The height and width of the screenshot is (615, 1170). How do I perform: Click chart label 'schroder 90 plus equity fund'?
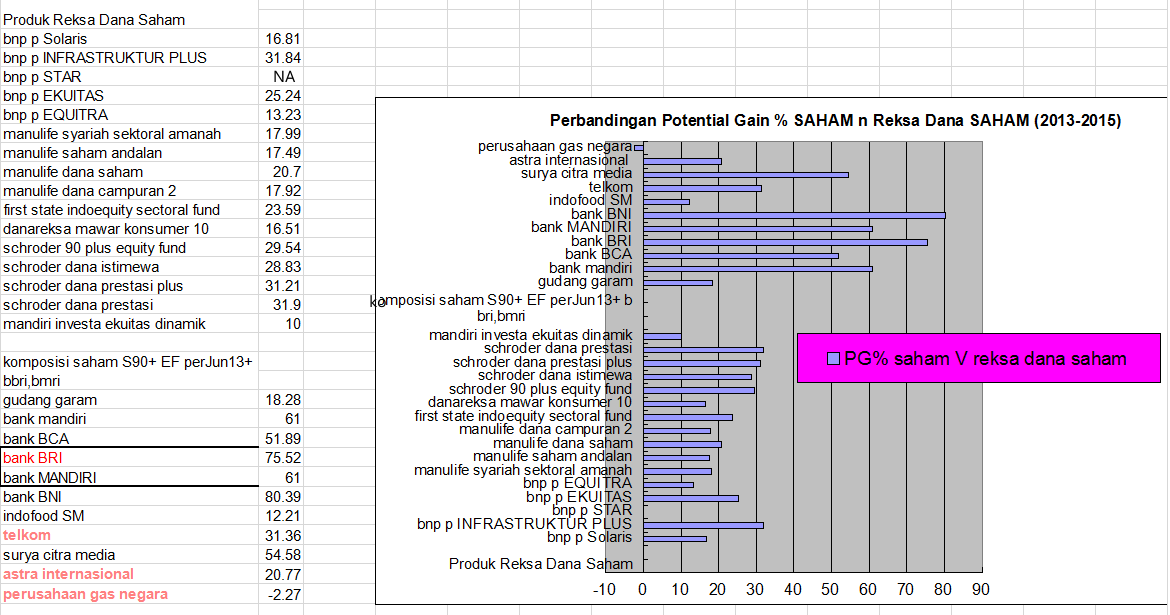click(x=540, y=389)
